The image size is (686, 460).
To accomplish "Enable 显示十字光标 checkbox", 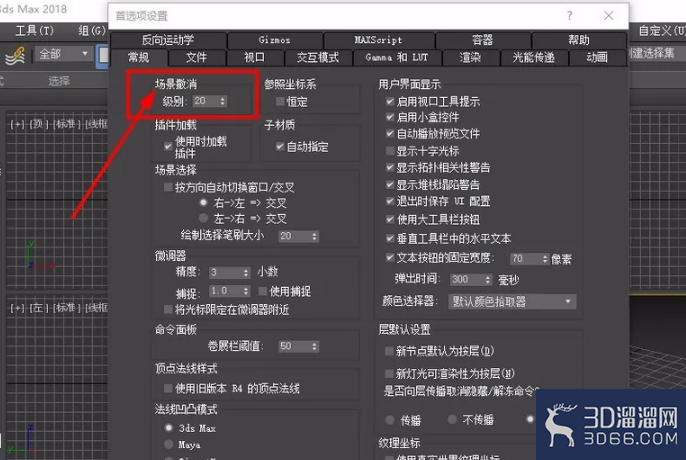I will point(390,151).
